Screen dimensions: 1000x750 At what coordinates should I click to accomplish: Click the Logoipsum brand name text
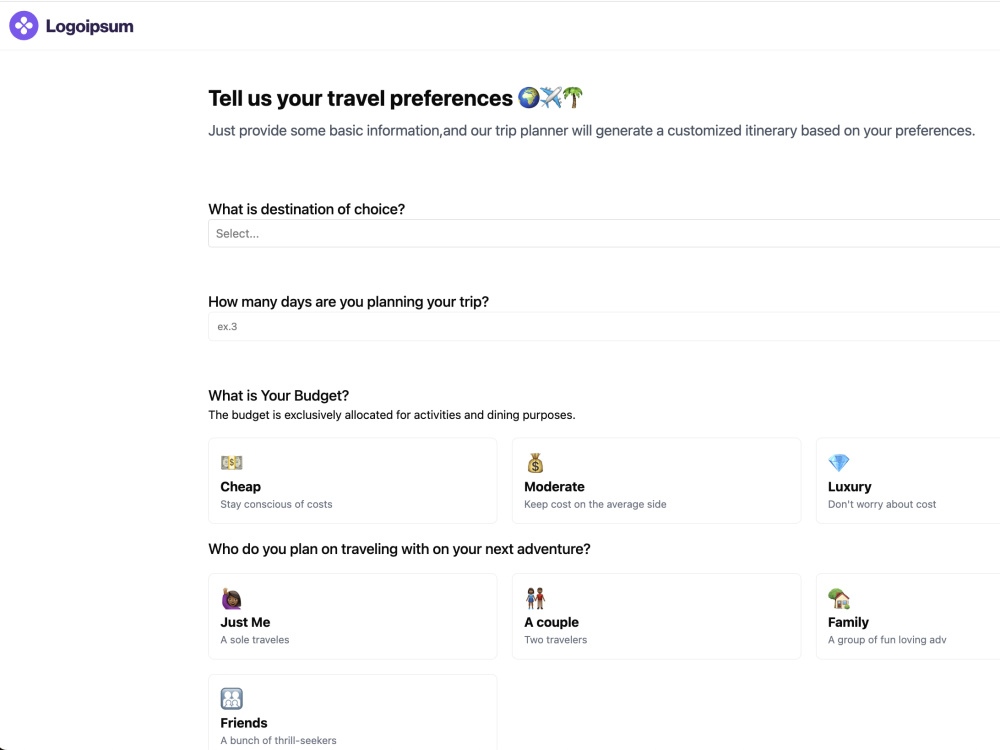89,26
